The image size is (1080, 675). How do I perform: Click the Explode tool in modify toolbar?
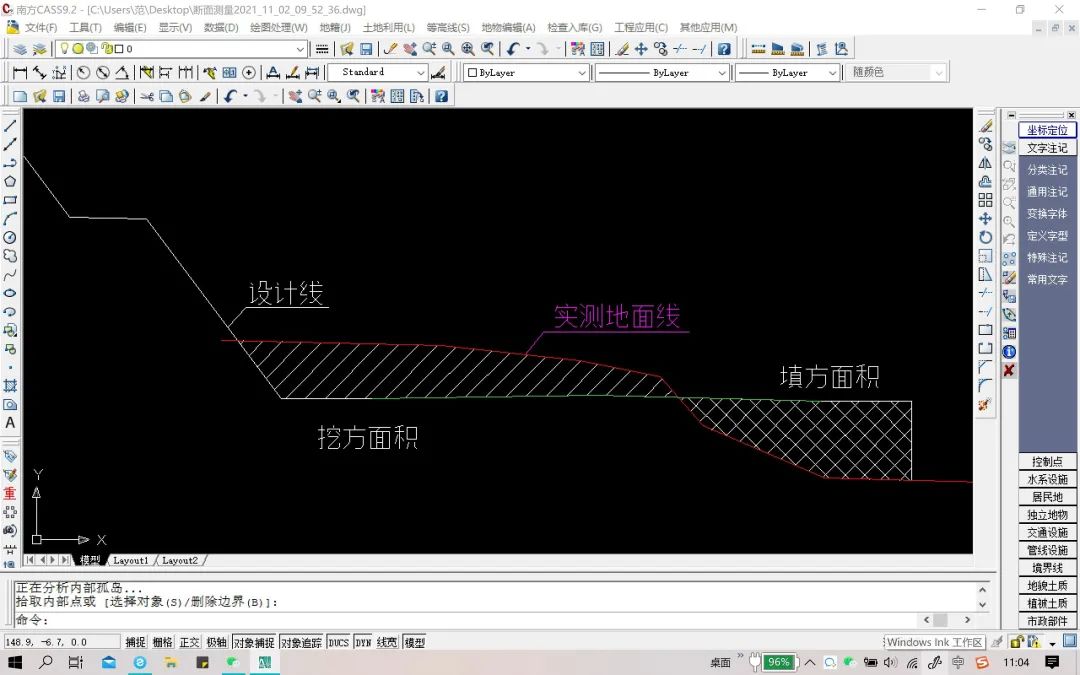pyautogui.click(x=986, y=404)
